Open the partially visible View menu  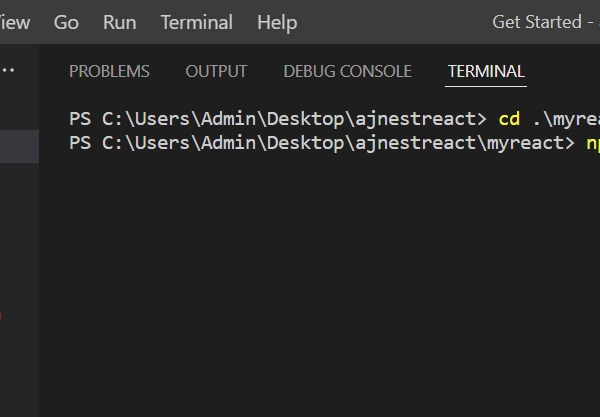coord(14,22)
